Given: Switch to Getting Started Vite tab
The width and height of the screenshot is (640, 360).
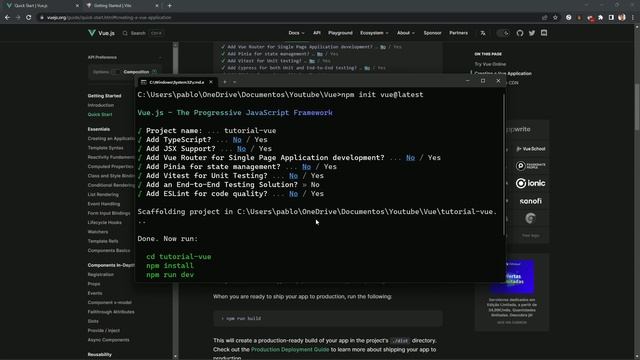Looking at the screenshot, I should 122,6.
